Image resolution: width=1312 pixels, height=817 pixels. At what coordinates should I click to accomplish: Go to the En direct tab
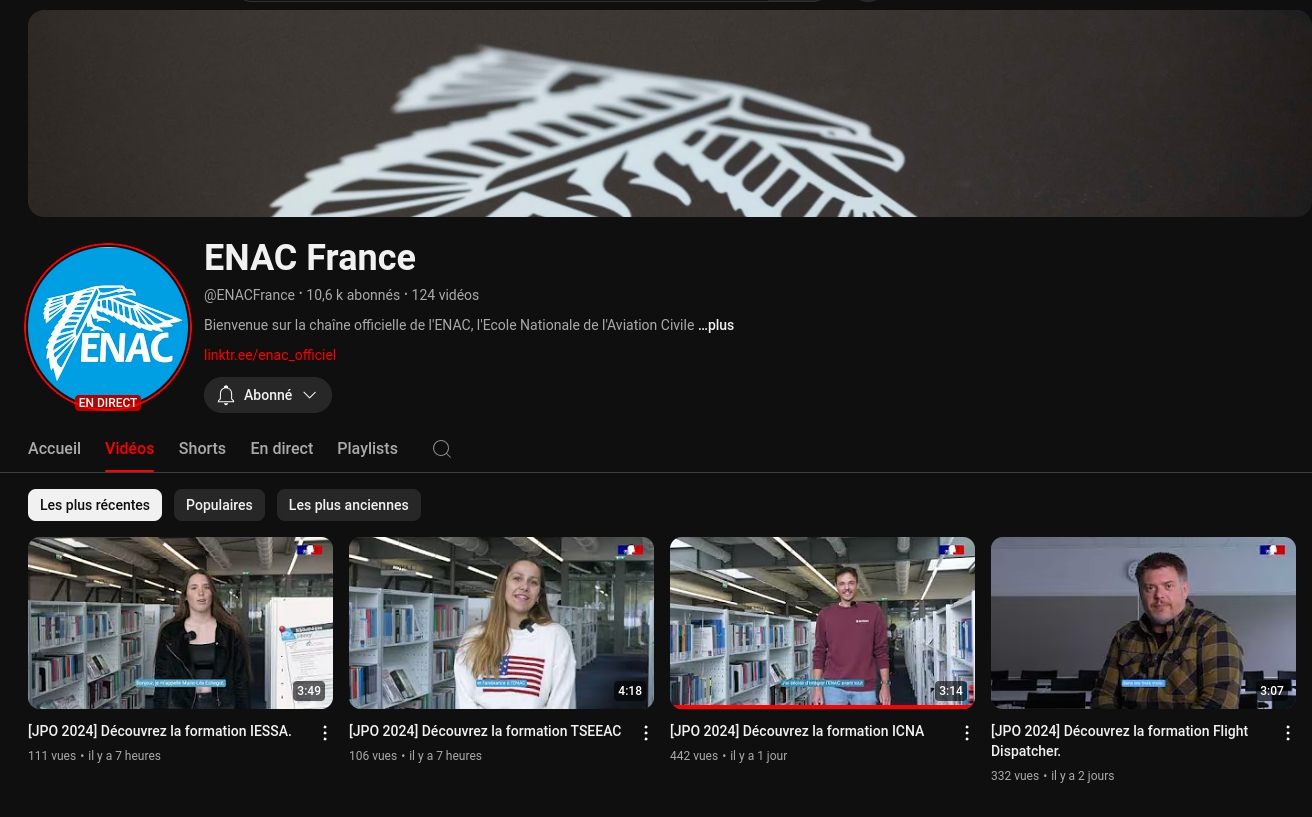point(282,449)
